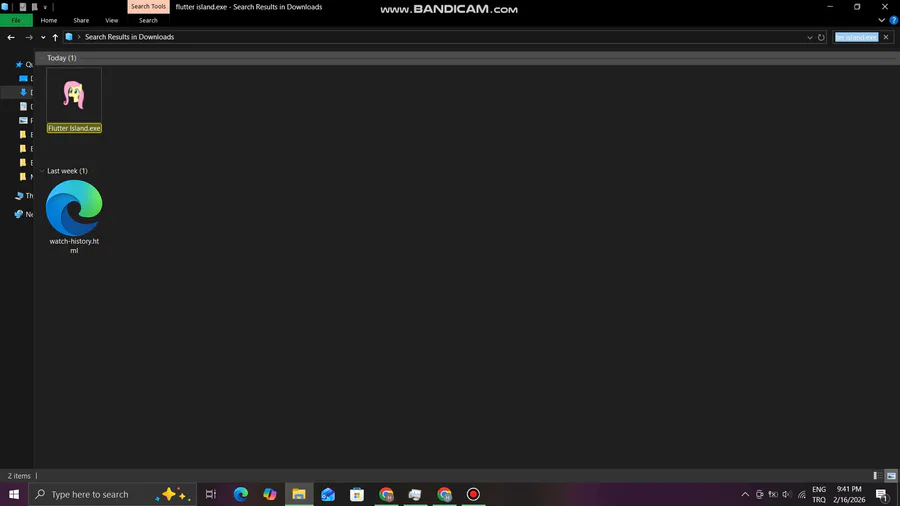Open the View ribbon tab
The height and width of the screenshot is (506, 900).
(111, 20)
